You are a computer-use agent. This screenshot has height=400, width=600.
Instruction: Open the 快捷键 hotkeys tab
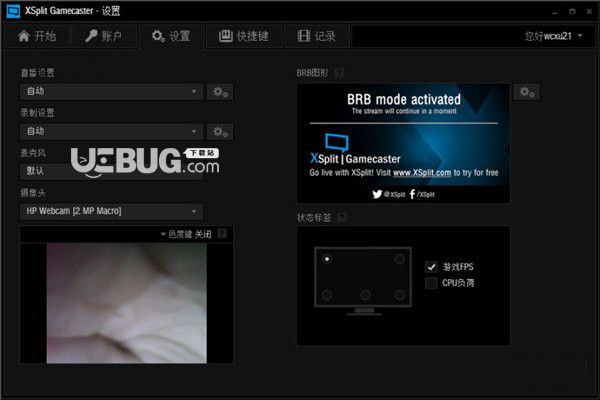(244, 36)
